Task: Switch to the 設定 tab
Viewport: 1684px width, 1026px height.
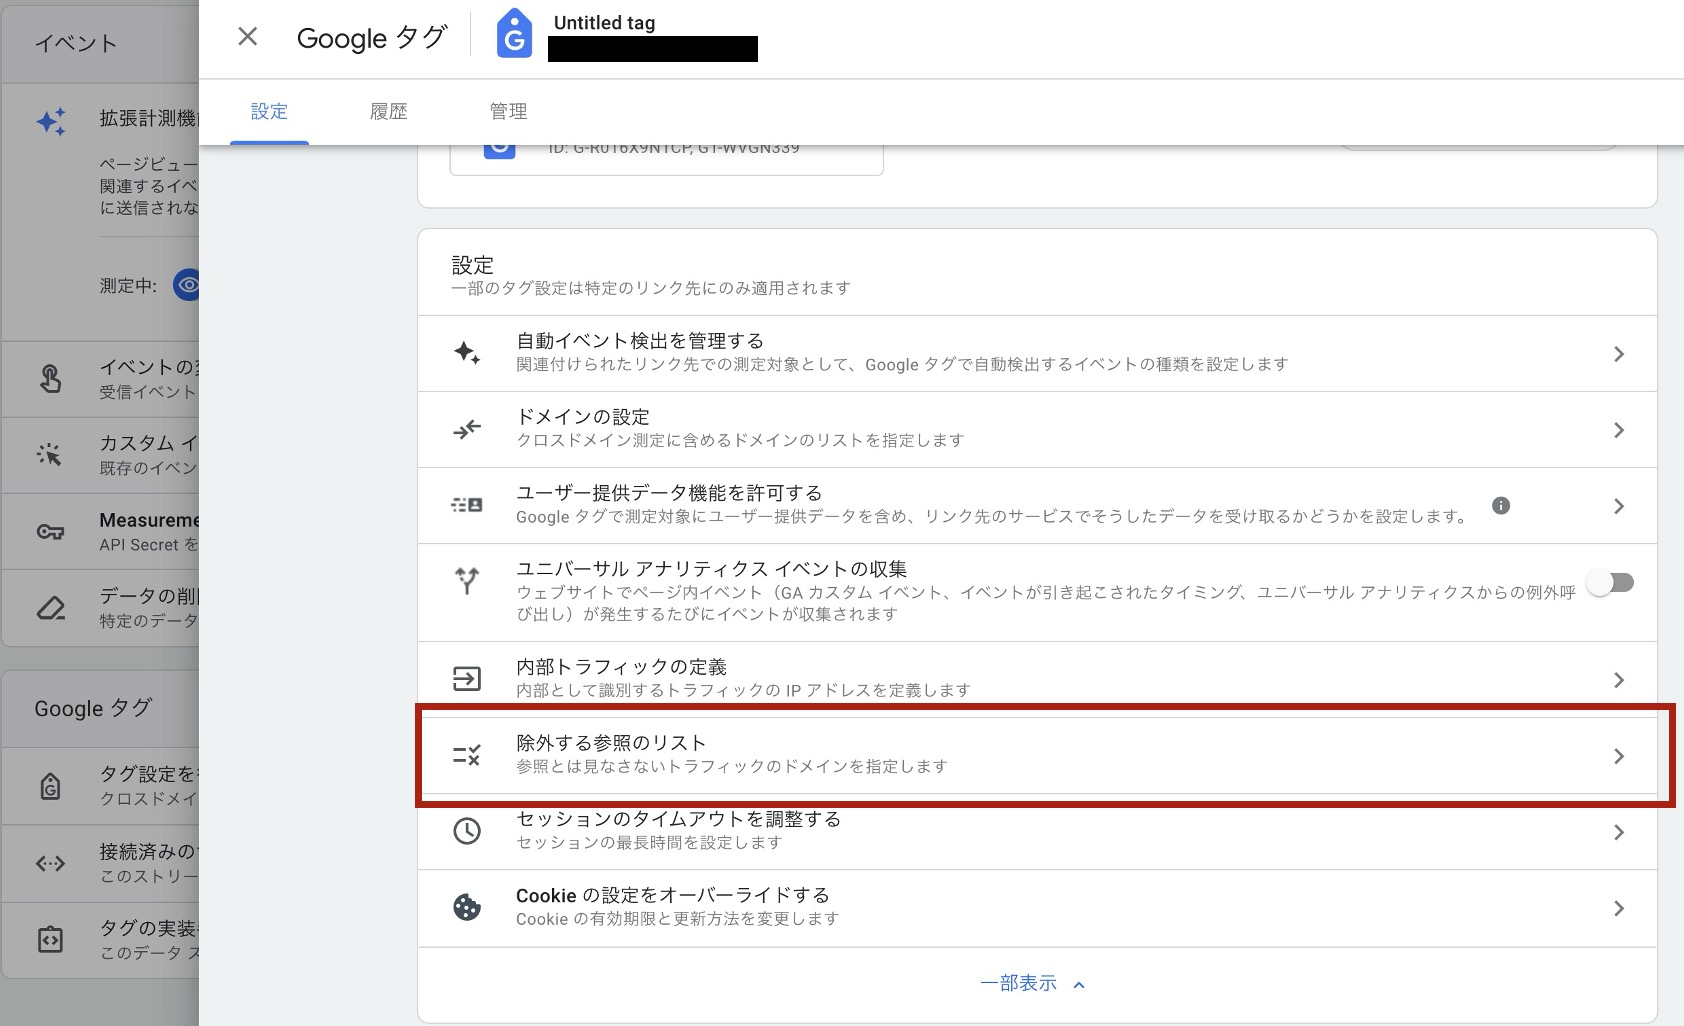Action: (x=269, y=111)
